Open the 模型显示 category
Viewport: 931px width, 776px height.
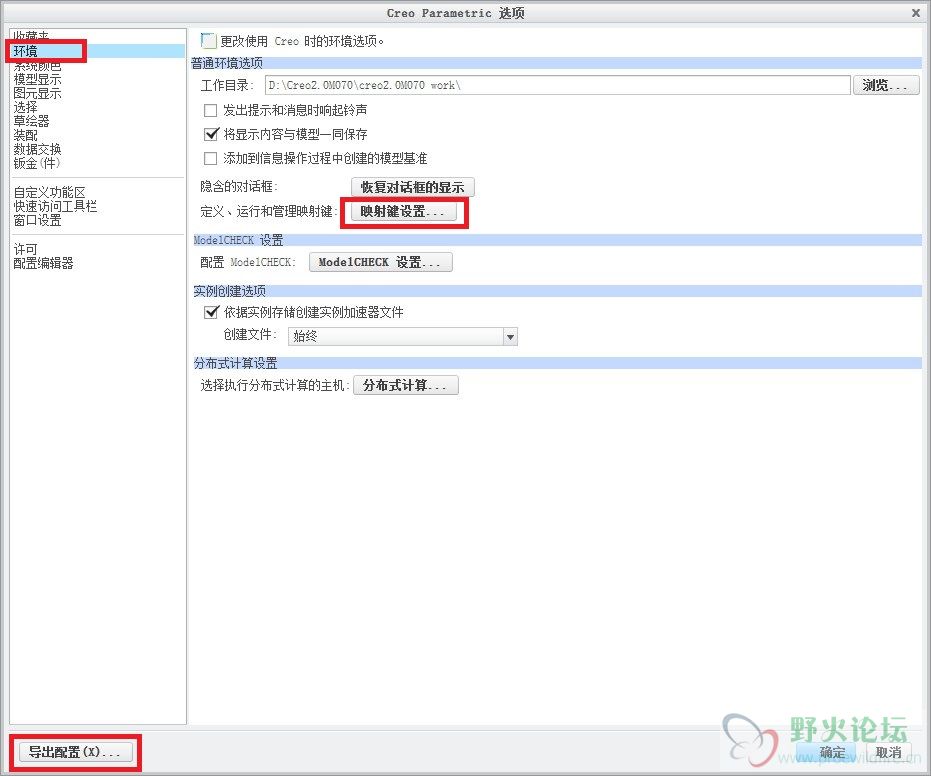pyautogui.click(x=37, y=79)
